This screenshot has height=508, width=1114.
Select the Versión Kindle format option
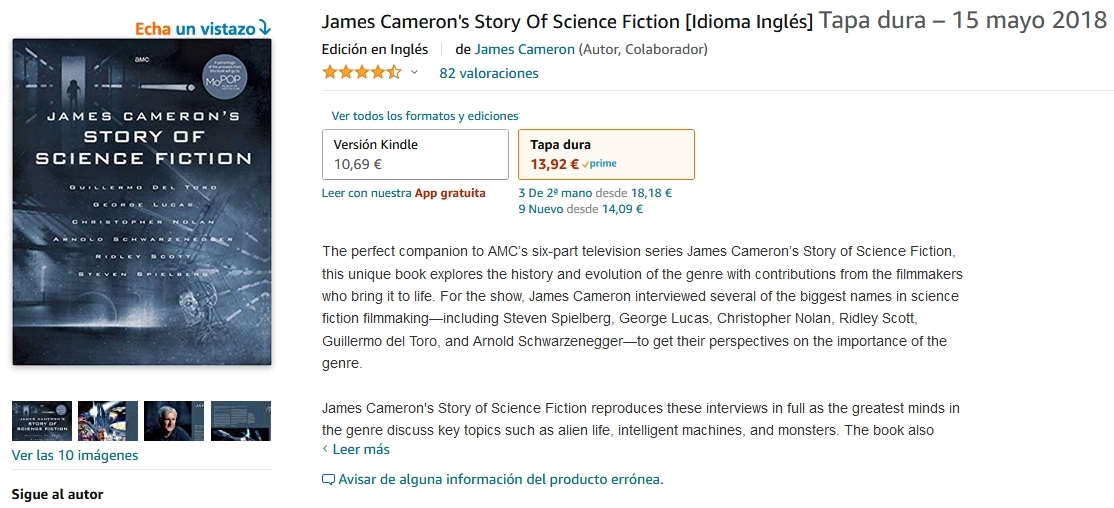click(415, 154)
